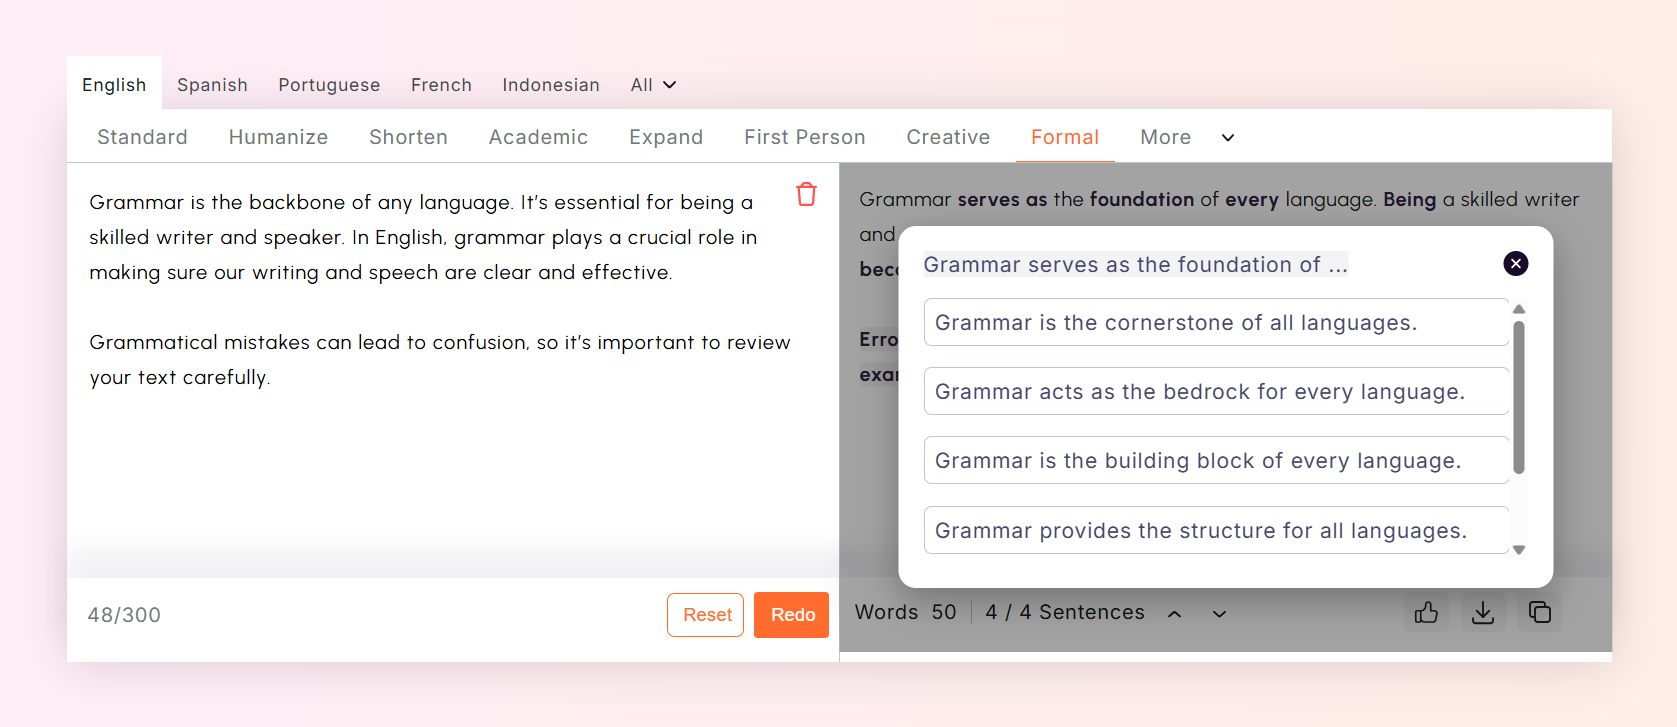Click the bold 'Being' word in output
Image resolution: width=1677 pixels, height=727 pixels.
pyautogui.click(x=1410, y=199)
